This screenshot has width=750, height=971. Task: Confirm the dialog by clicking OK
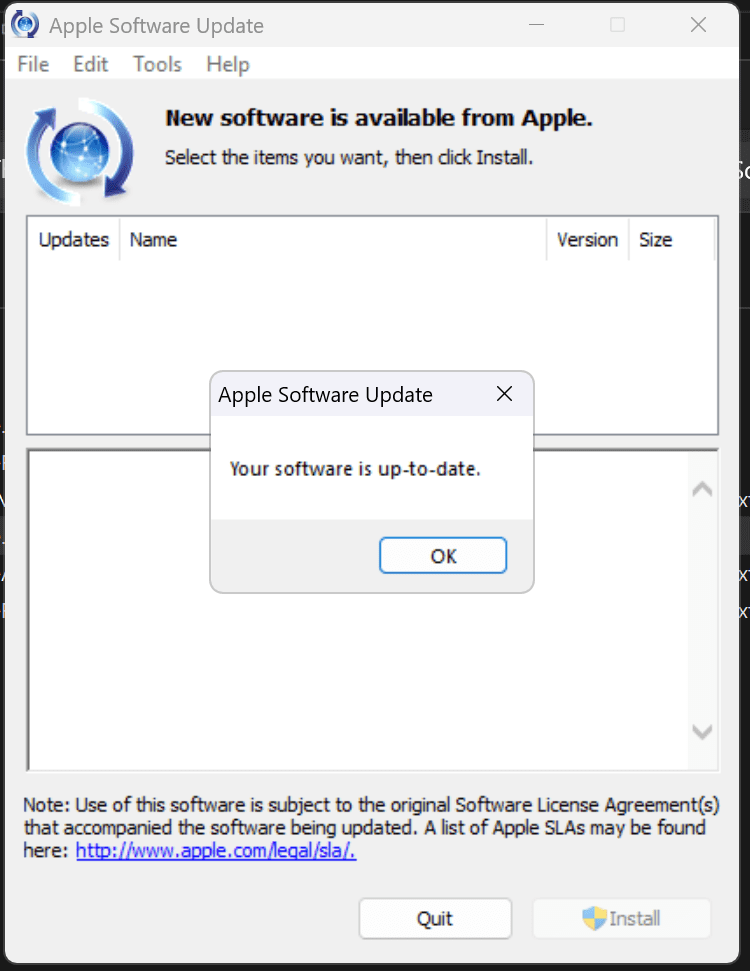pyautogui.click(x=443, y=555)
